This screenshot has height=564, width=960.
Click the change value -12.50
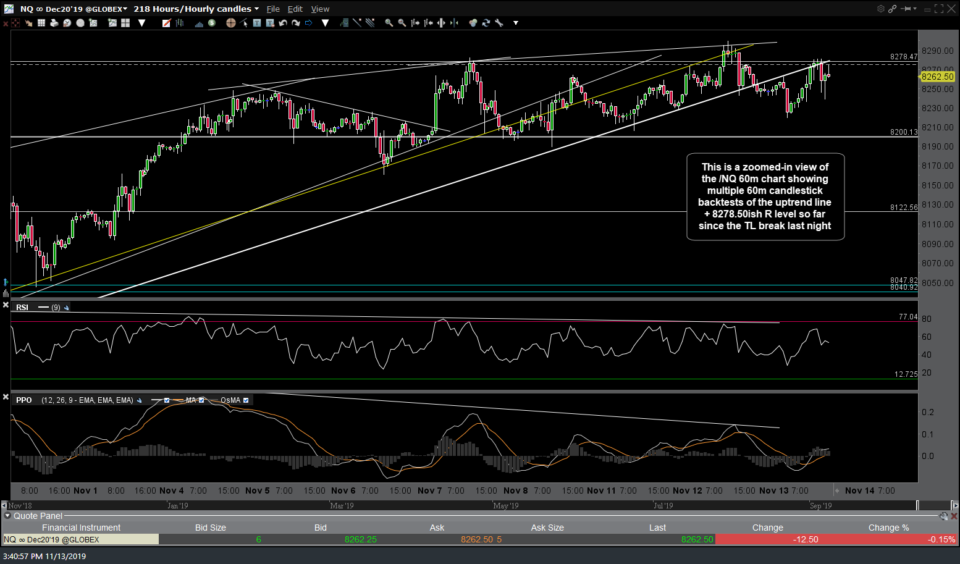coord(805,540)
